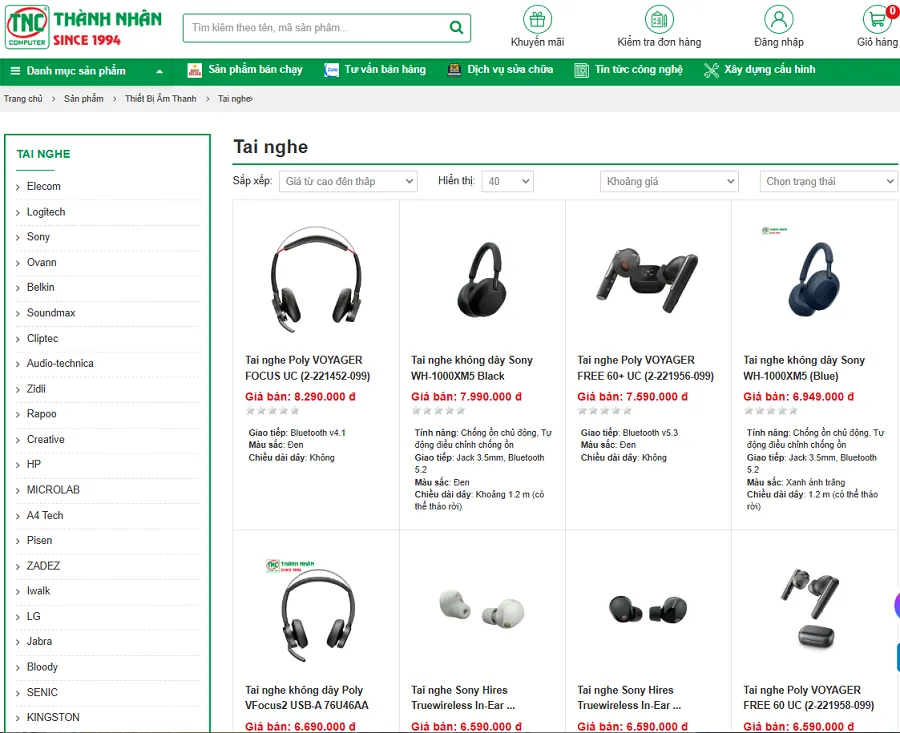Open Danh mục sản phẩm menu

76,71
